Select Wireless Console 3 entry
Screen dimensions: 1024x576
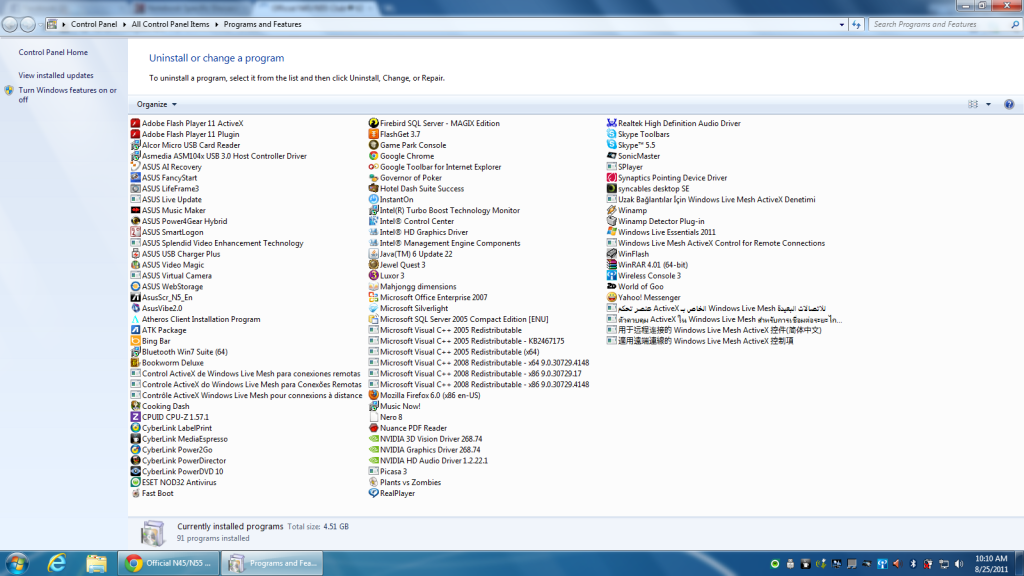click(x=644, y=276)
